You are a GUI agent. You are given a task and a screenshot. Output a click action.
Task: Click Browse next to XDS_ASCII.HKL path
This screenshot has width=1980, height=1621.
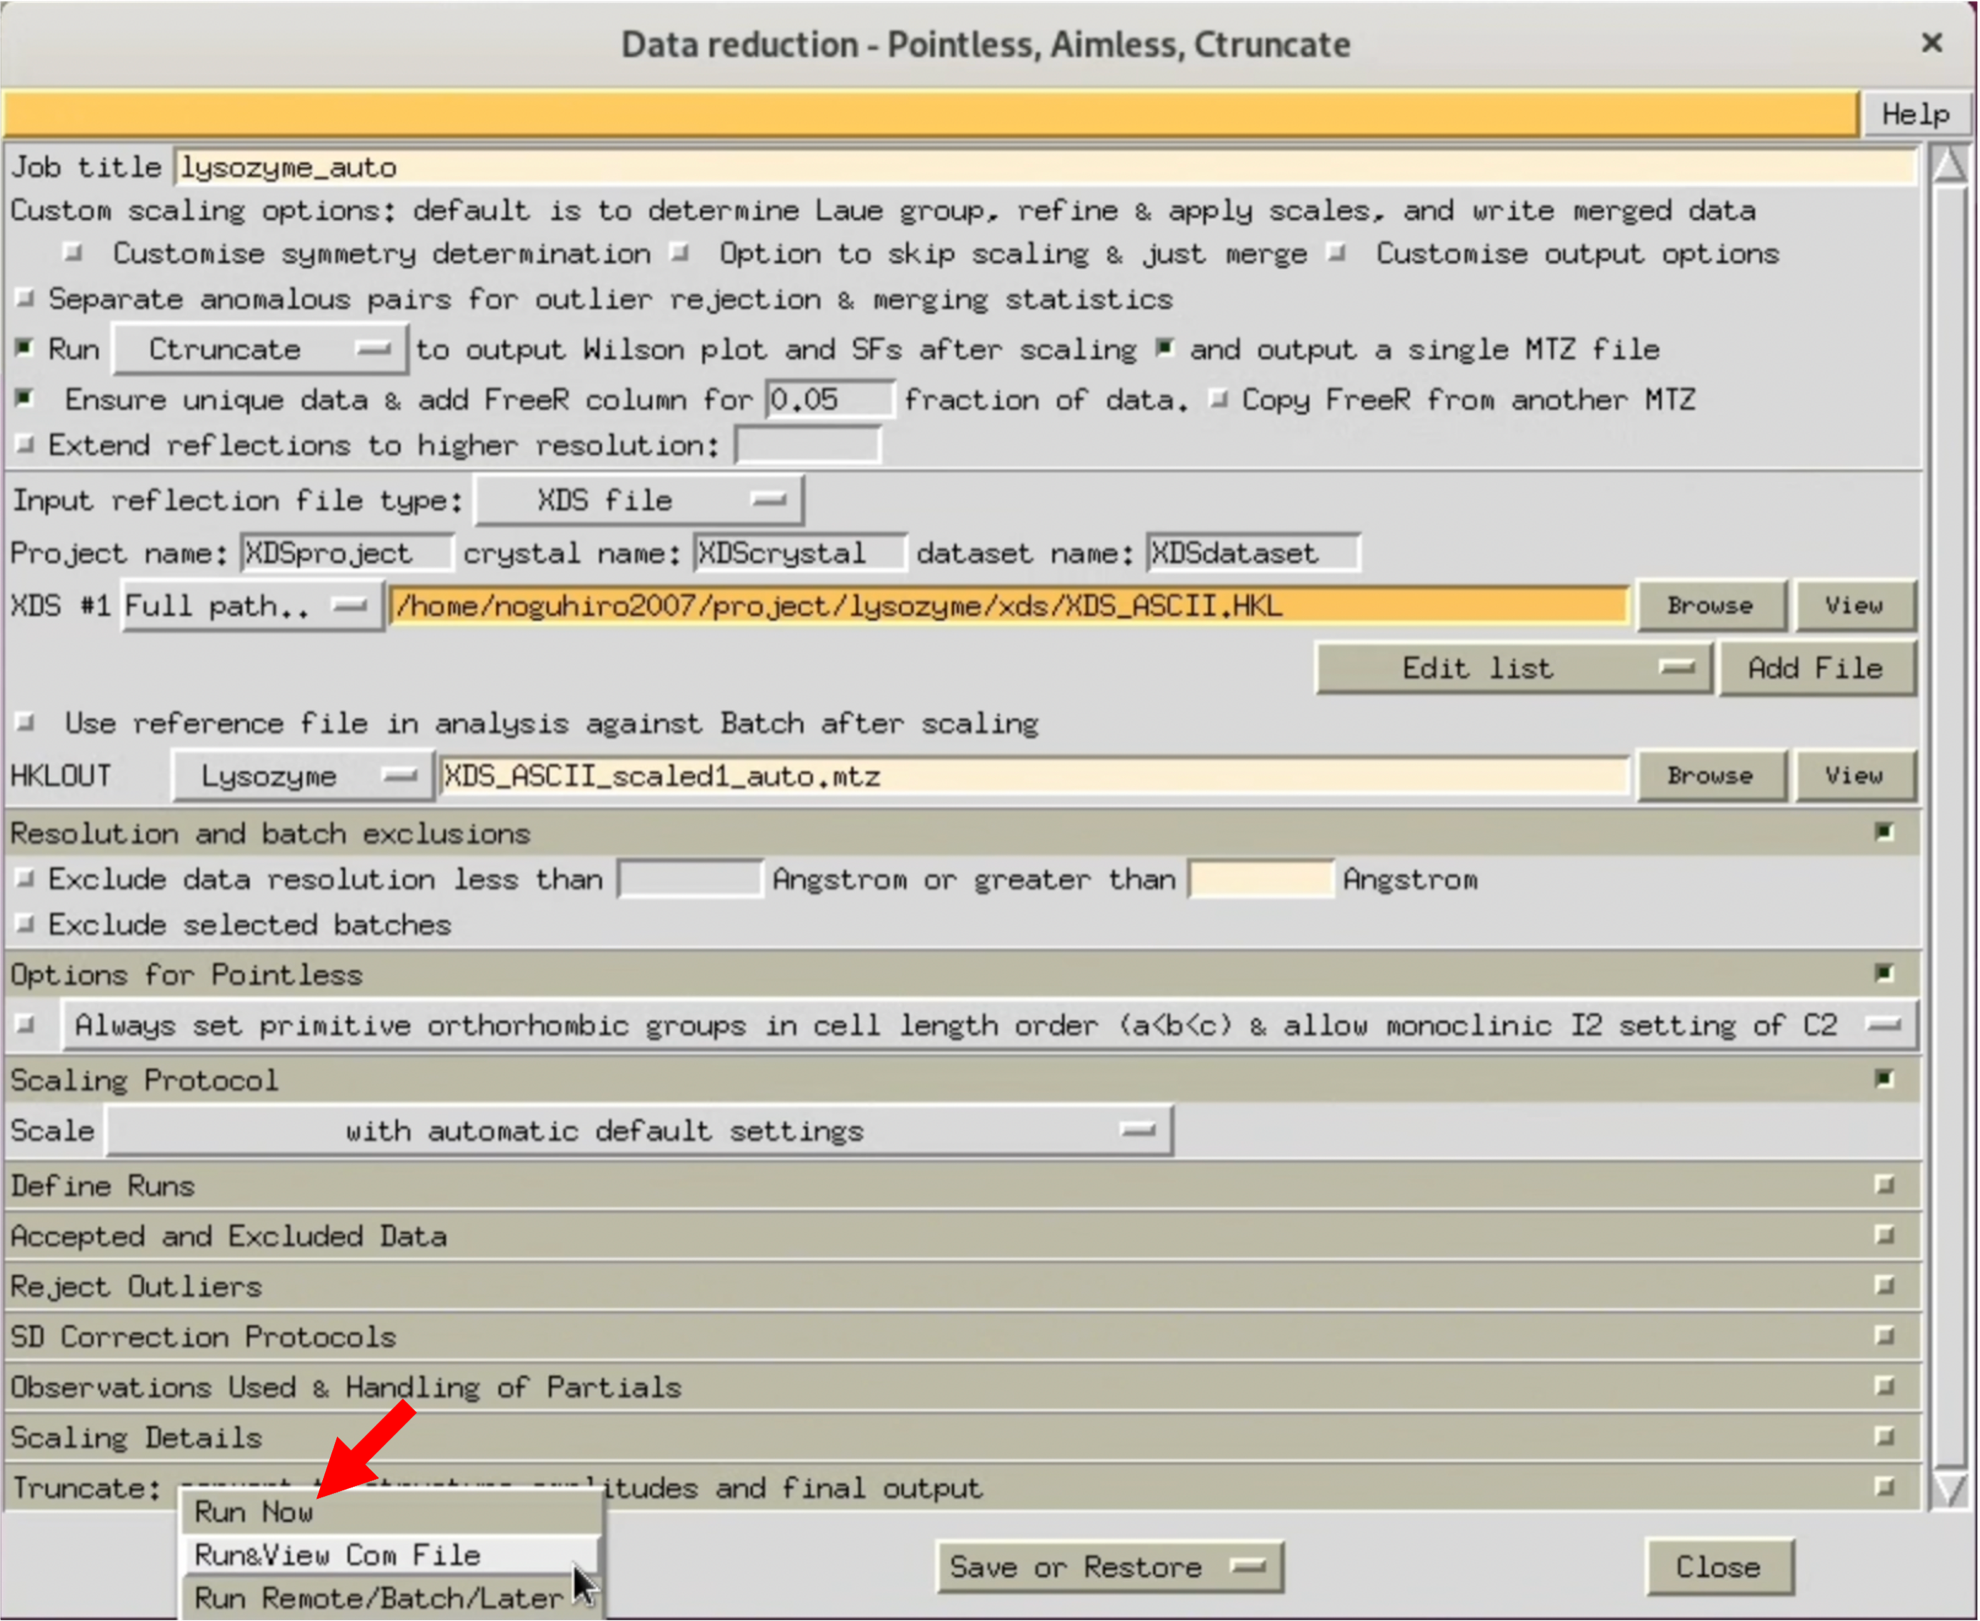click(x=1710, y=606)
